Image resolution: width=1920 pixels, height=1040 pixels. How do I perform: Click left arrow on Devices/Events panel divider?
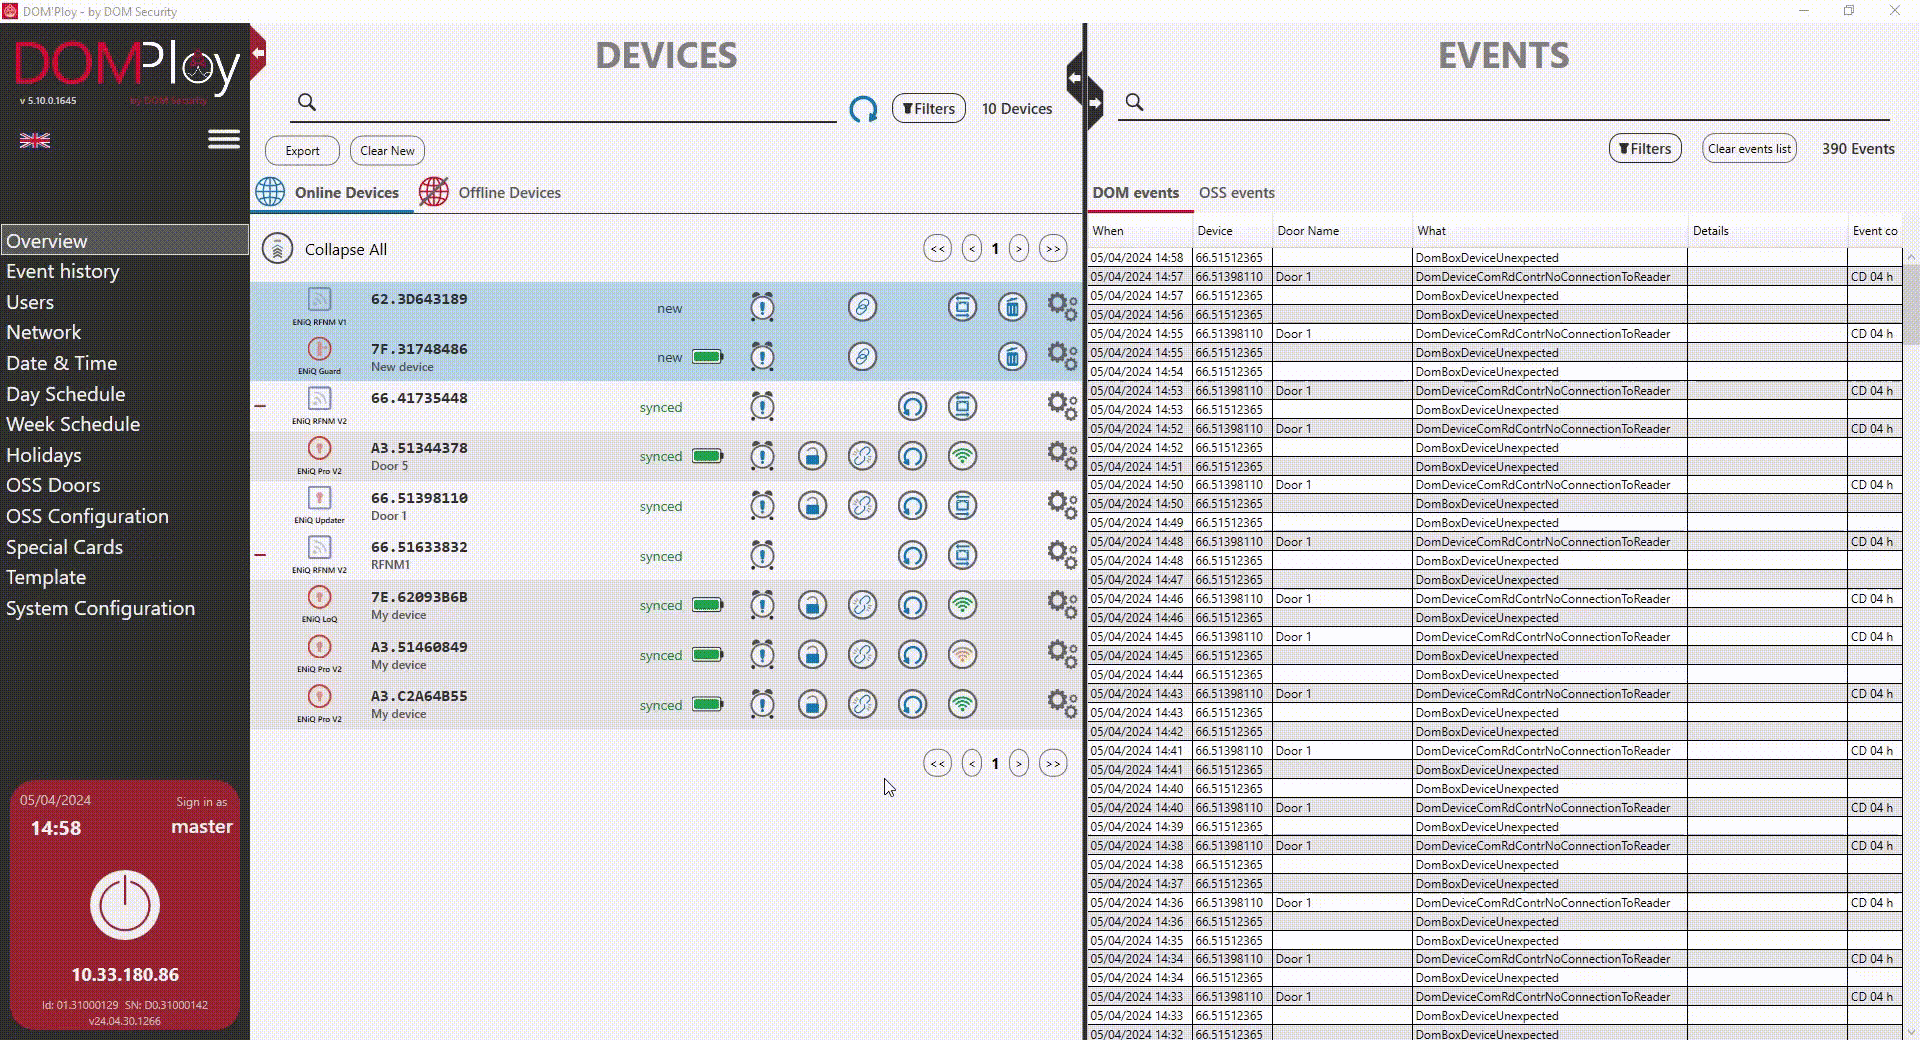pyautogui.click(x=1074, y=78)
